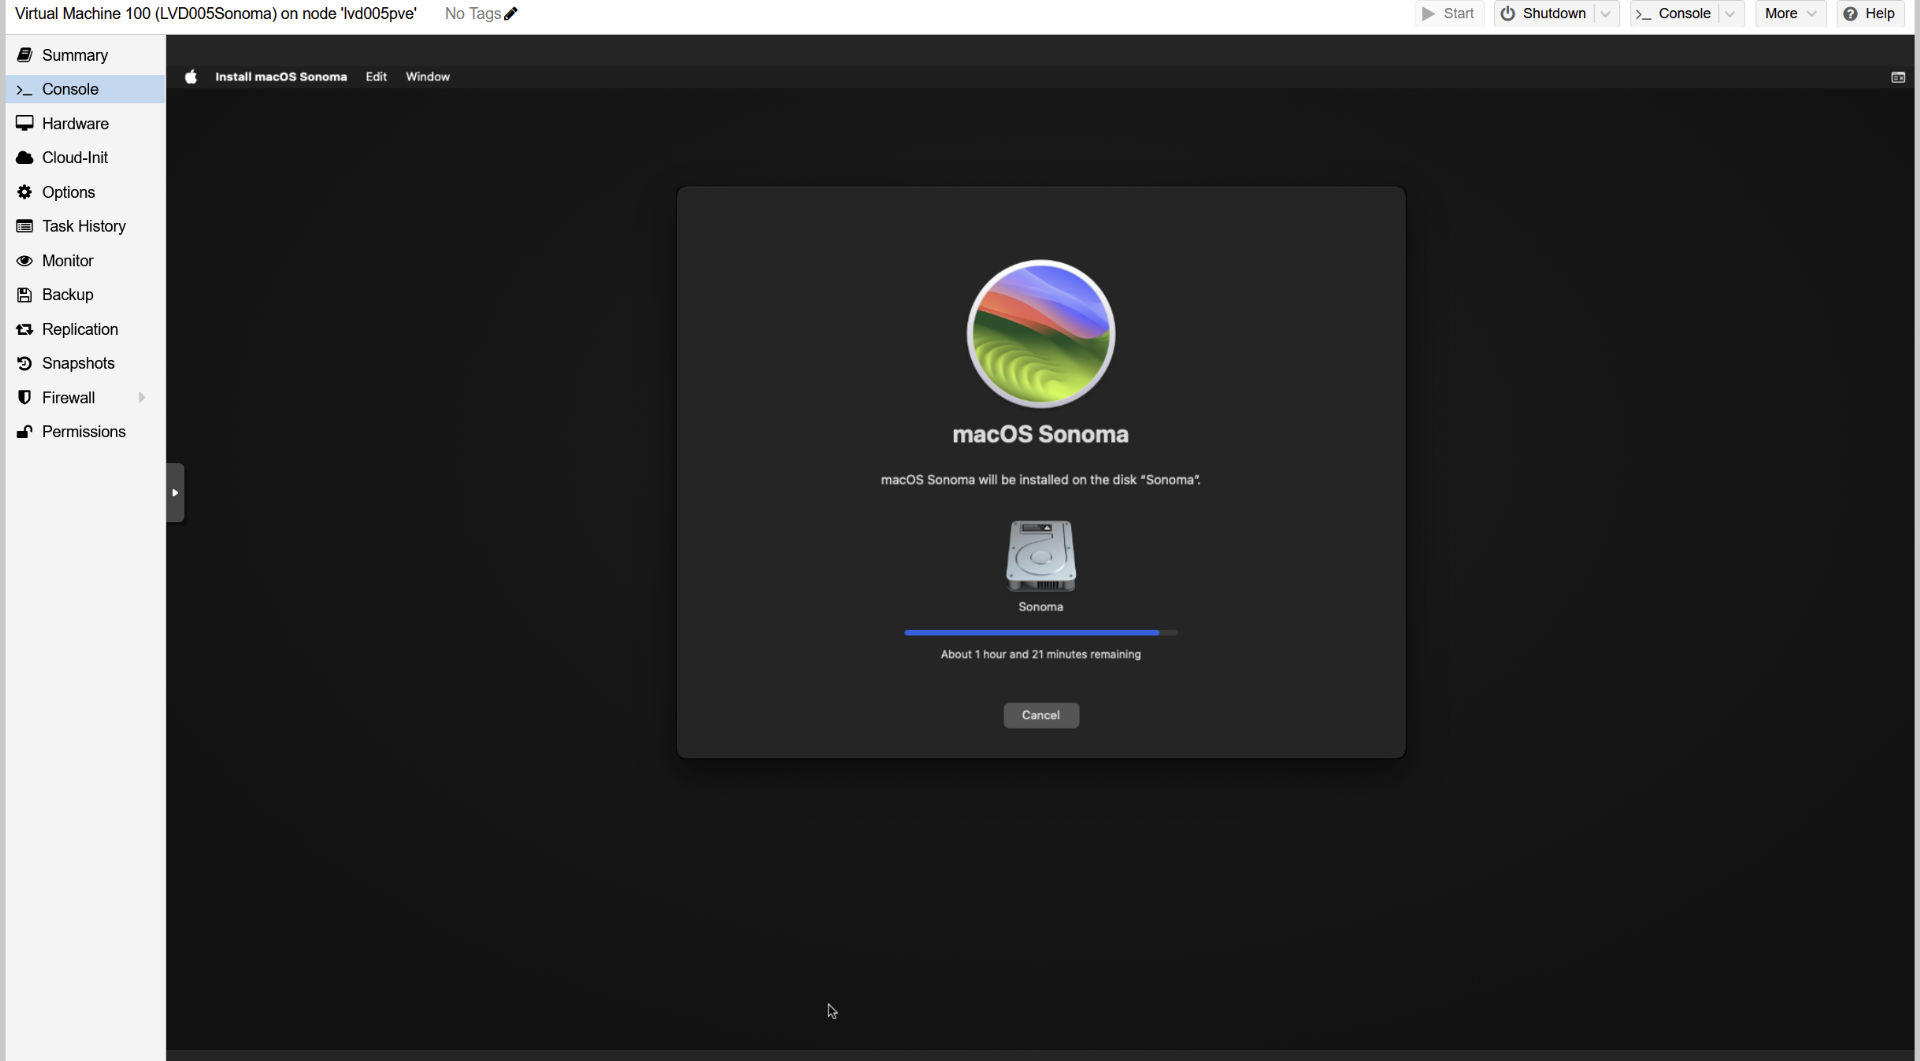Screen dimensions: 1920x1061
Task: Click the Replication arrows icon
Action: click(x=25, y=329)
